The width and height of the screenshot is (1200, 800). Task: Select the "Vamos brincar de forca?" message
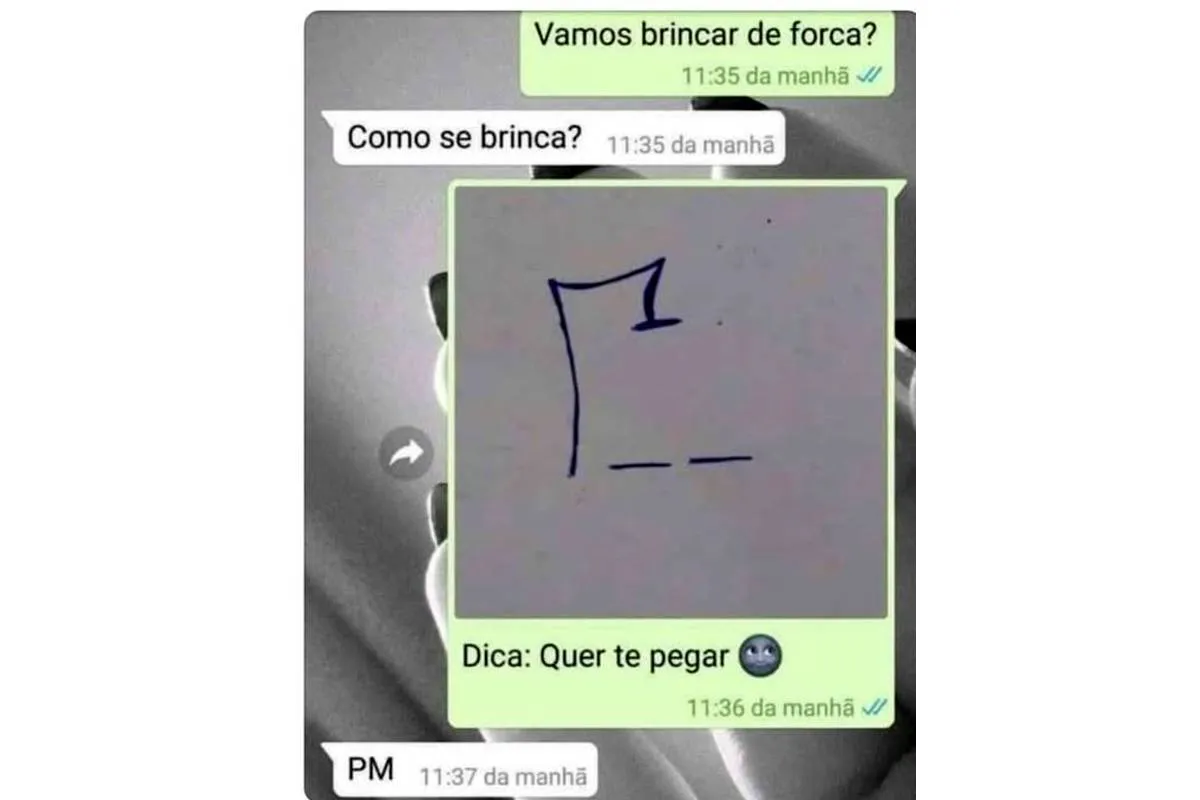pos(706,52)
